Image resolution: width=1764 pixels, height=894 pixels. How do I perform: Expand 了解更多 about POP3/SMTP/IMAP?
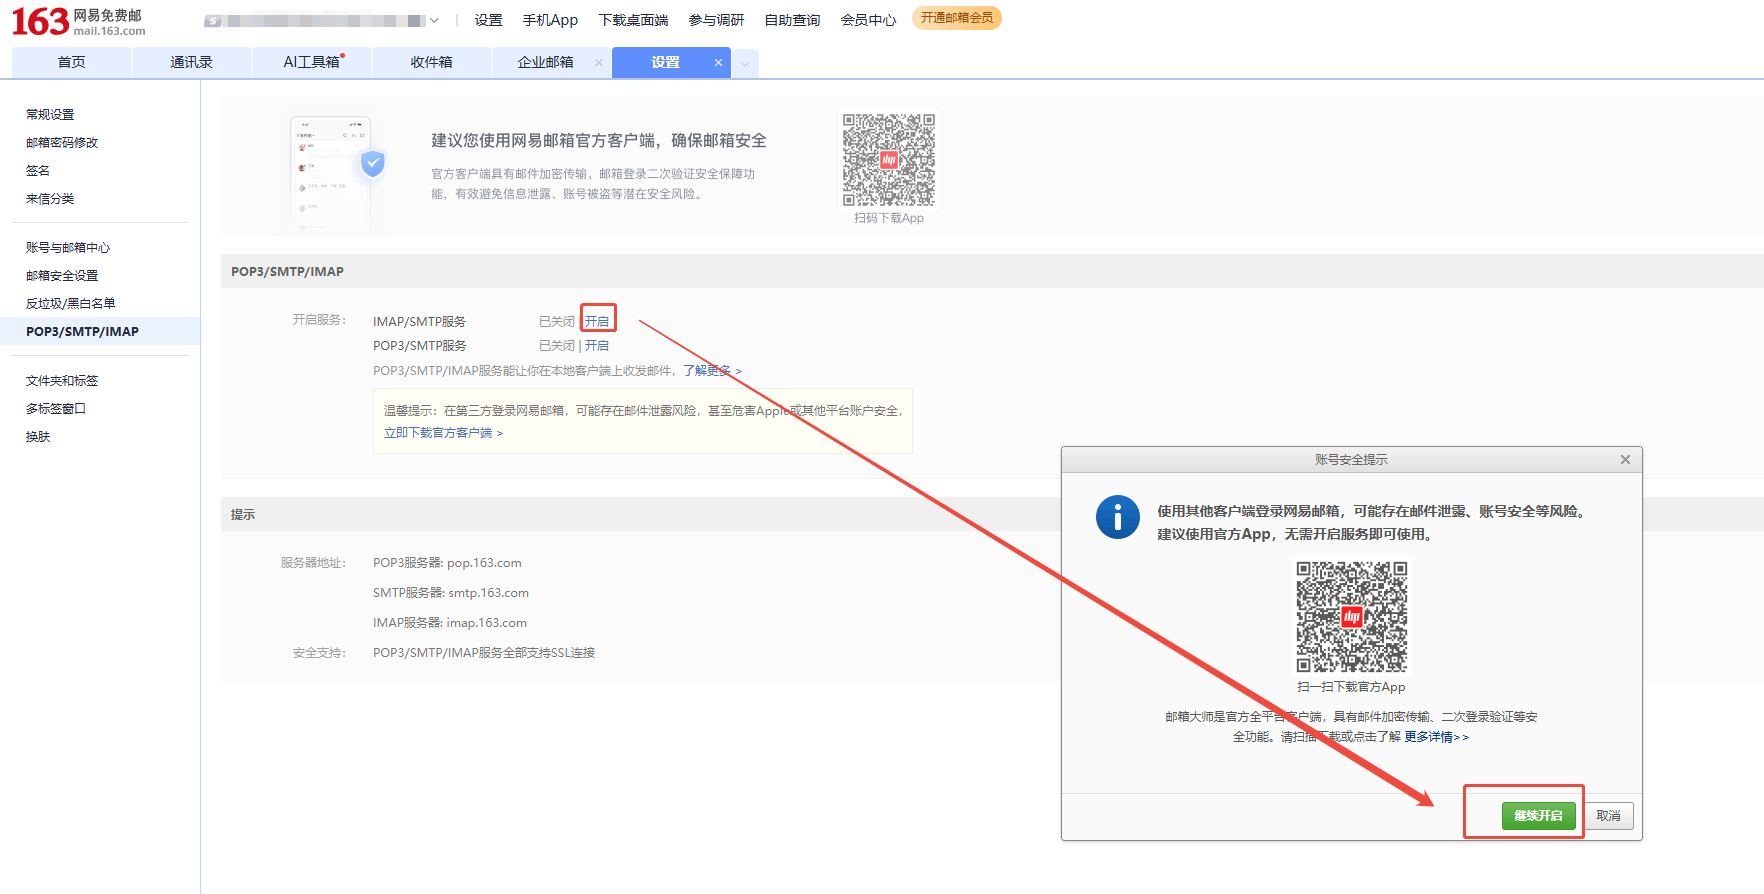click(711, 371)
